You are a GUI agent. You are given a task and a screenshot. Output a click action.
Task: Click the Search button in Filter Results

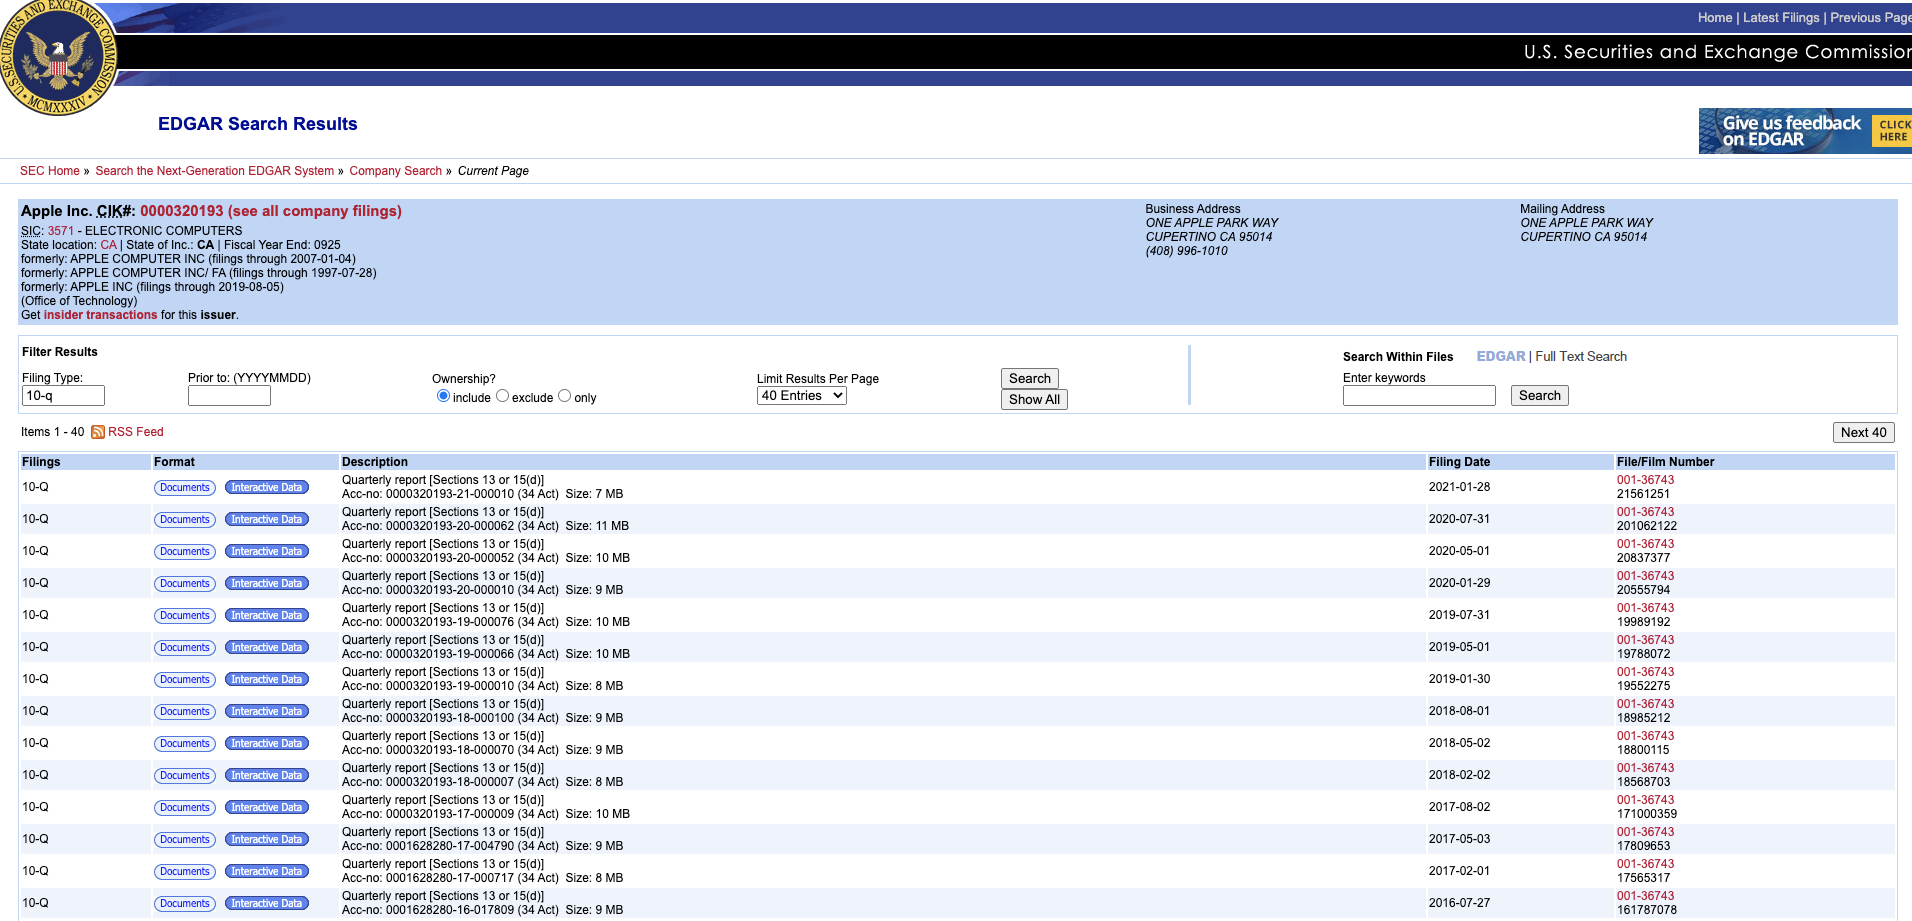click(x=1030, y=378)
